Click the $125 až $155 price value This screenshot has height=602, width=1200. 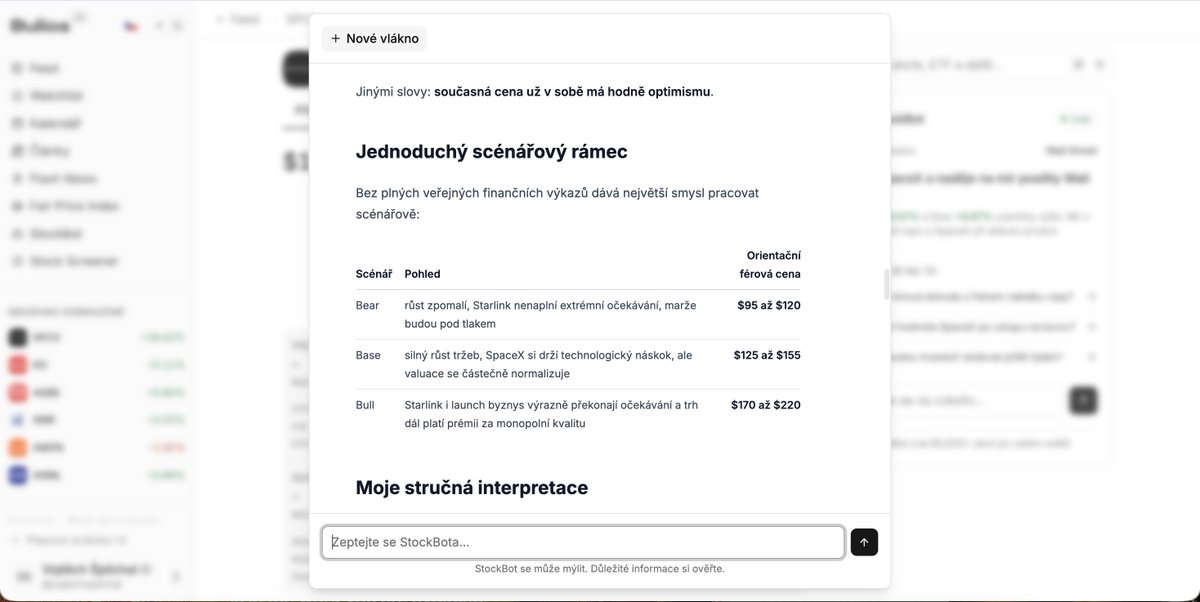767,355
